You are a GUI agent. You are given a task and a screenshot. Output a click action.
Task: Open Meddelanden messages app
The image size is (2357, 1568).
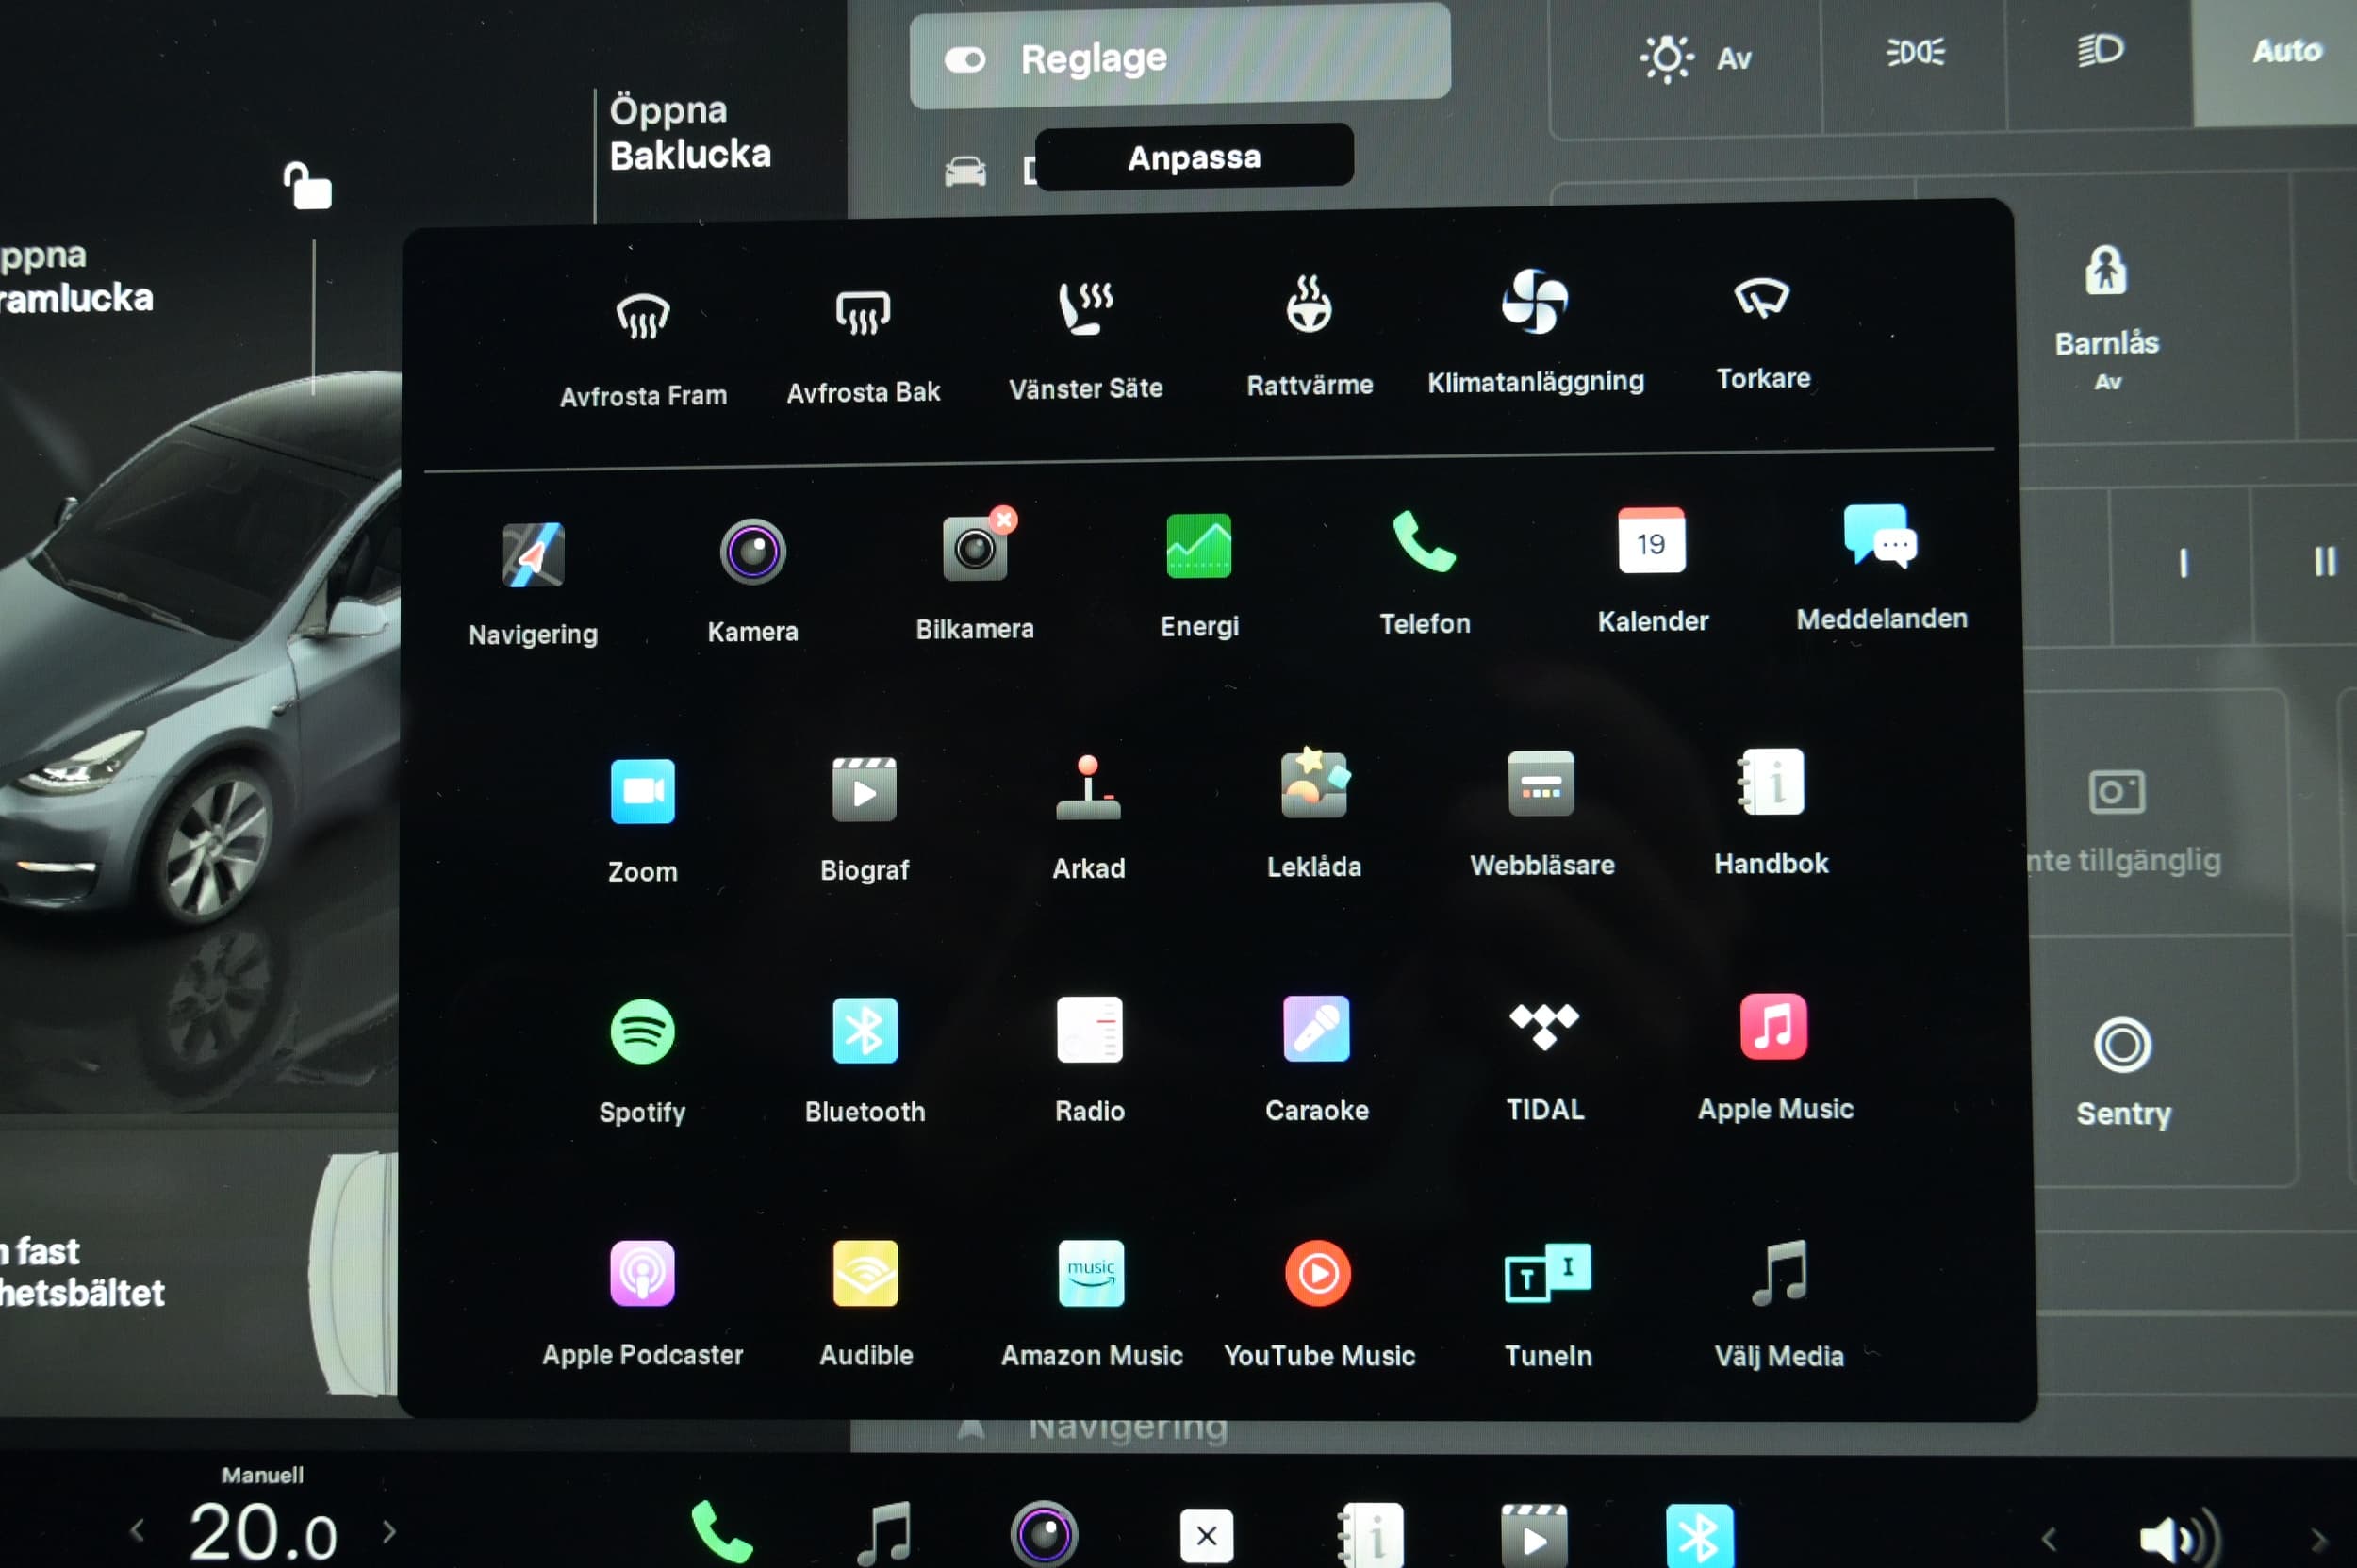[x=1880, y=567]
